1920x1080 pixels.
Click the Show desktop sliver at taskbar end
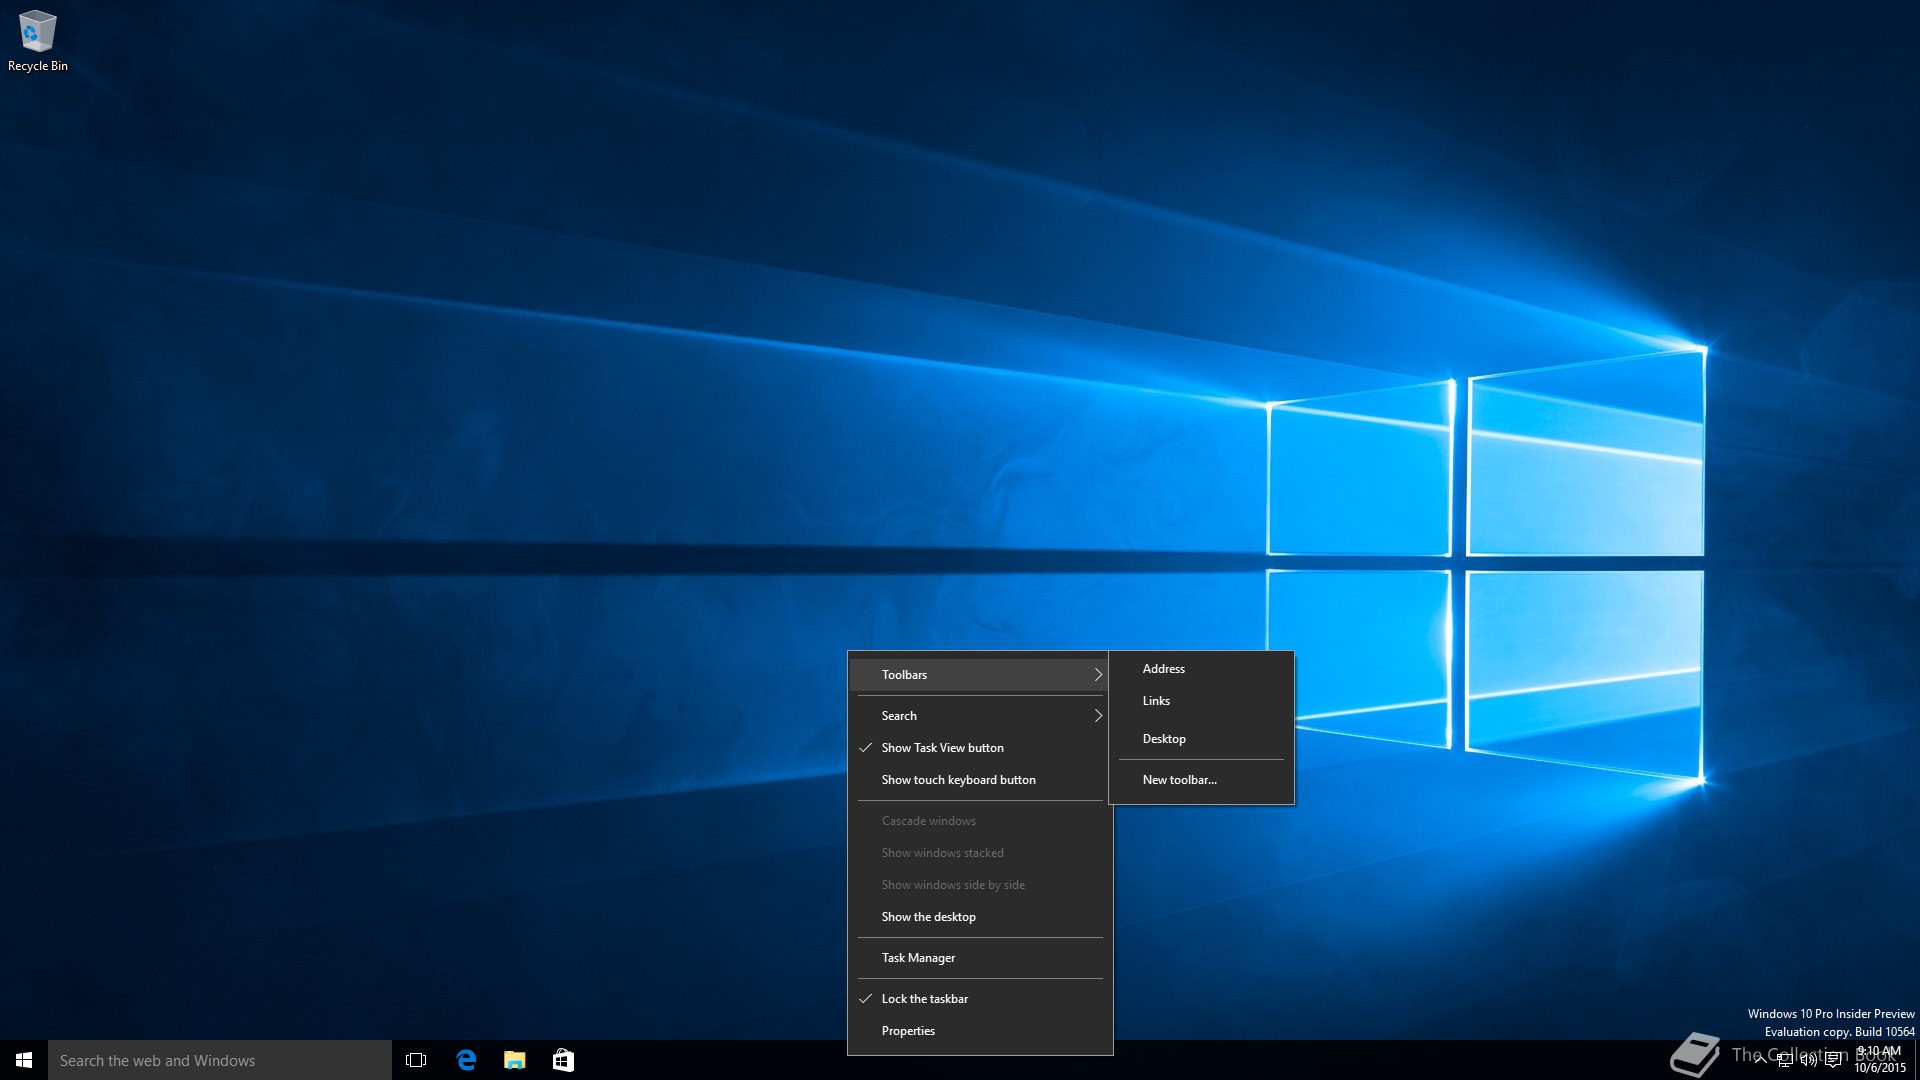(x=1917, y=1060)
